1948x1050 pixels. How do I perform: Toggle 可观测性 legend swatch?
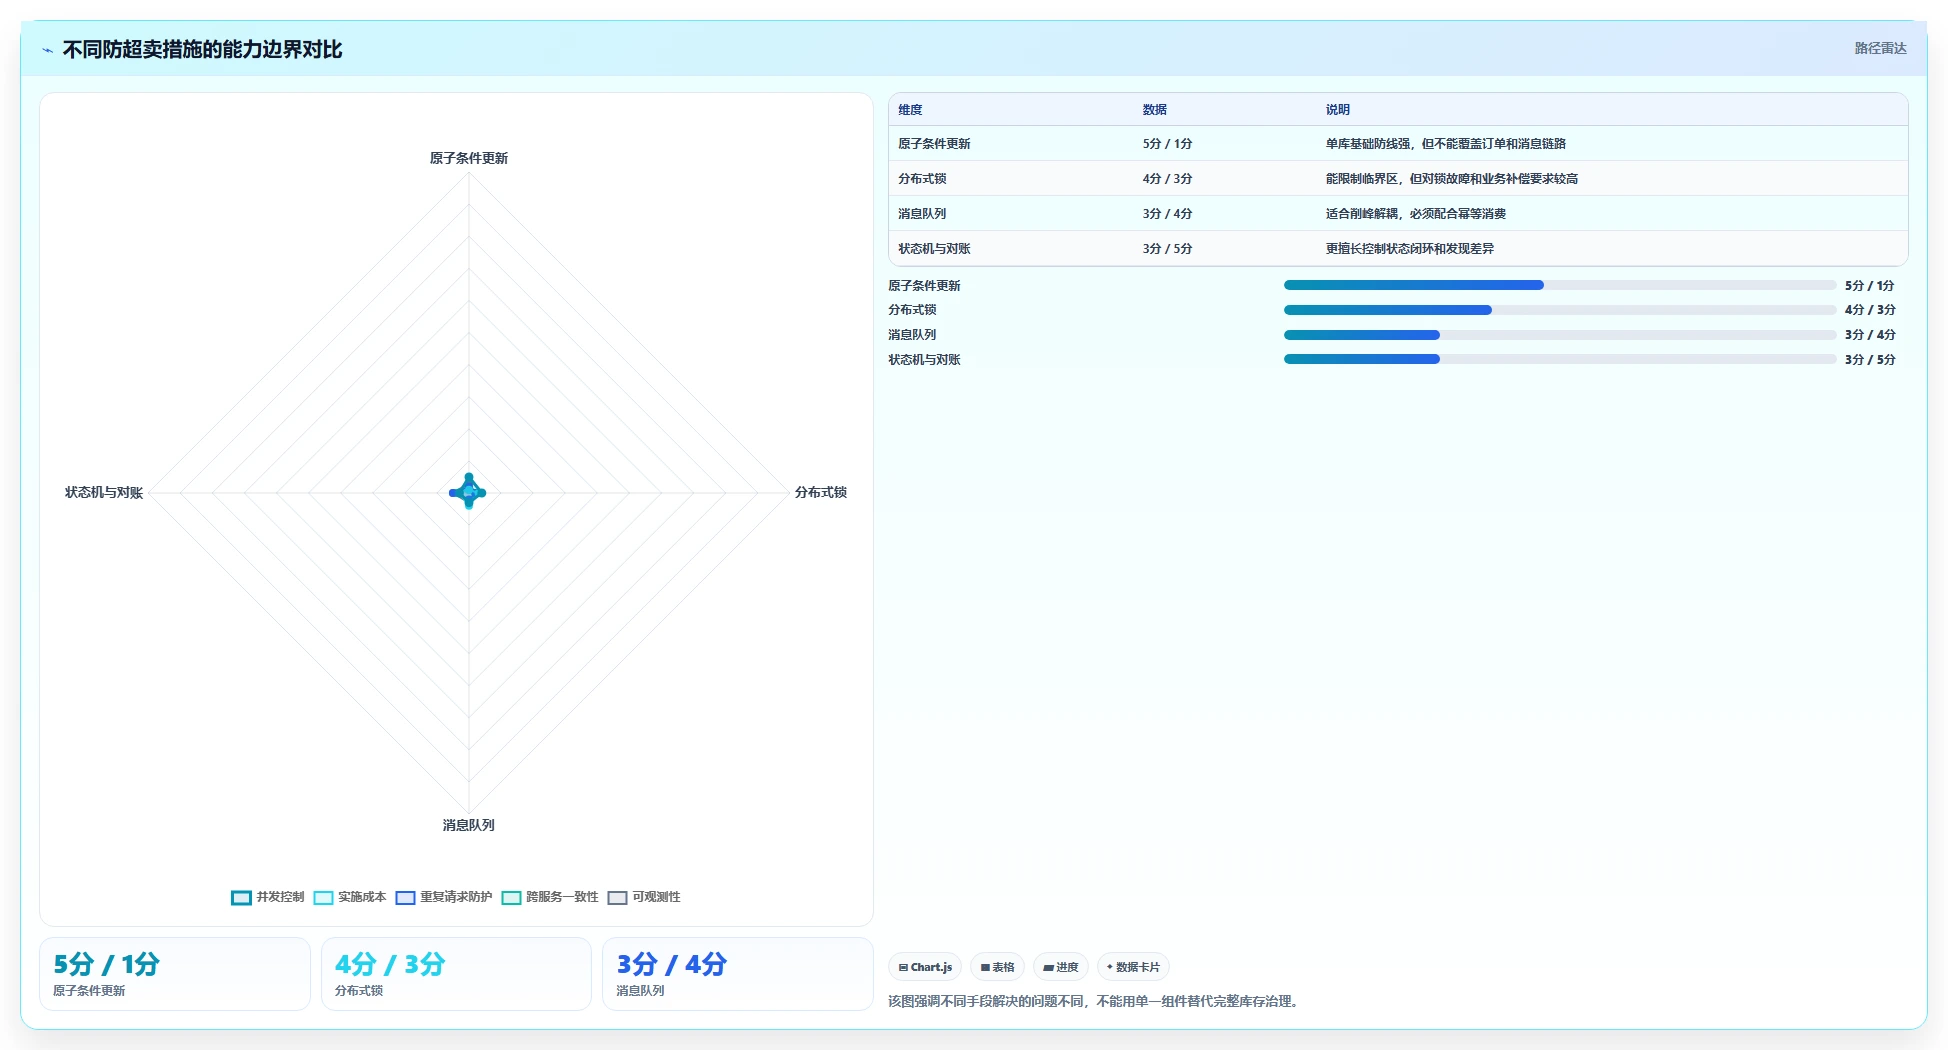coord(617,897)
